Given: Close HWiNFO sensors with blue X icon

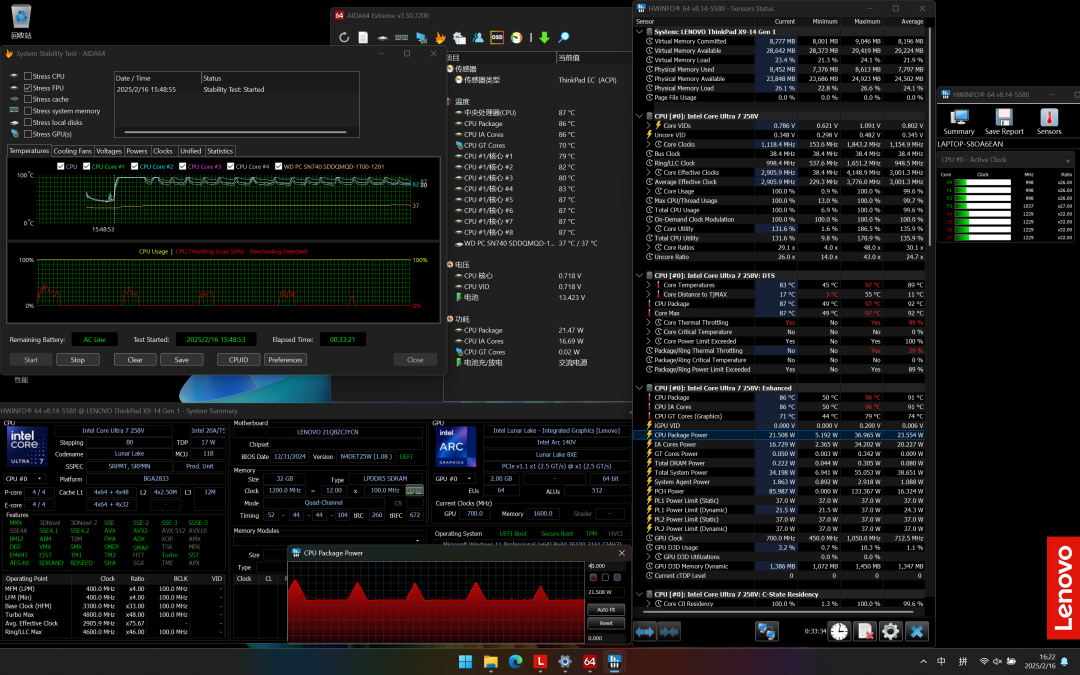Looking at the screenshot, I should point(916,631).
